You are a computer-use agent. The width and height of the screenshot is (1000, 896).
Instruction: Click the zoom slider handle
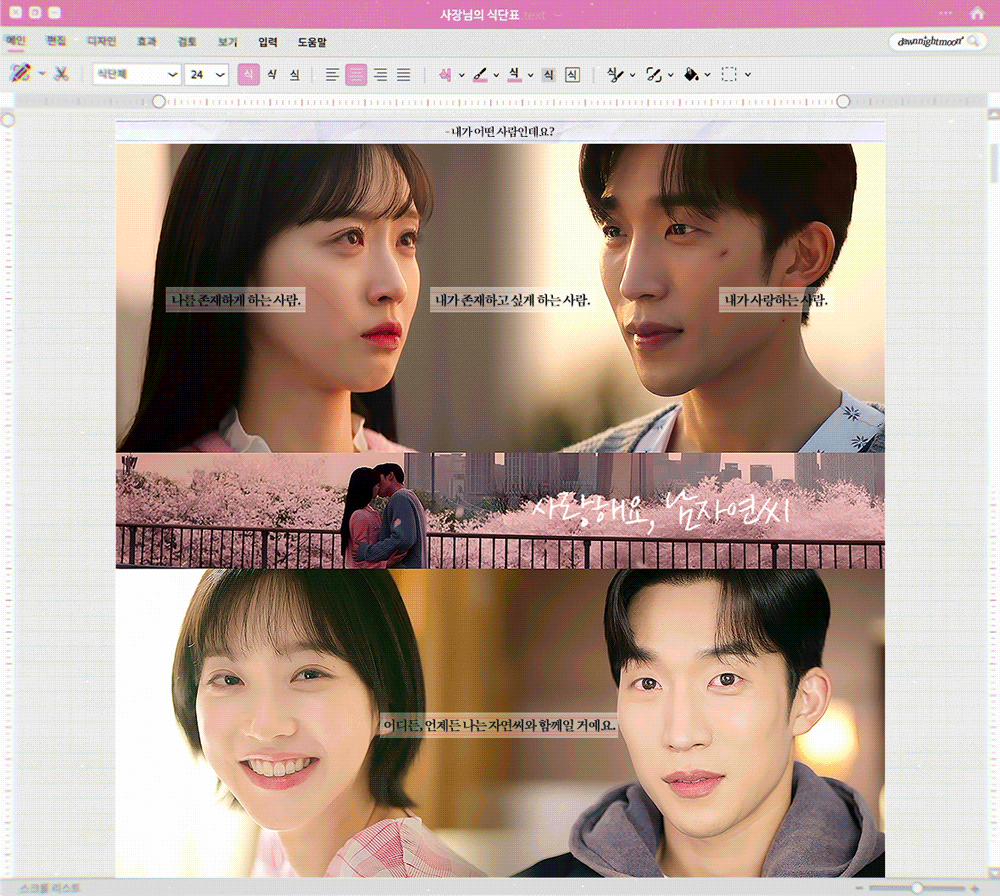click(x=917, y=888)
